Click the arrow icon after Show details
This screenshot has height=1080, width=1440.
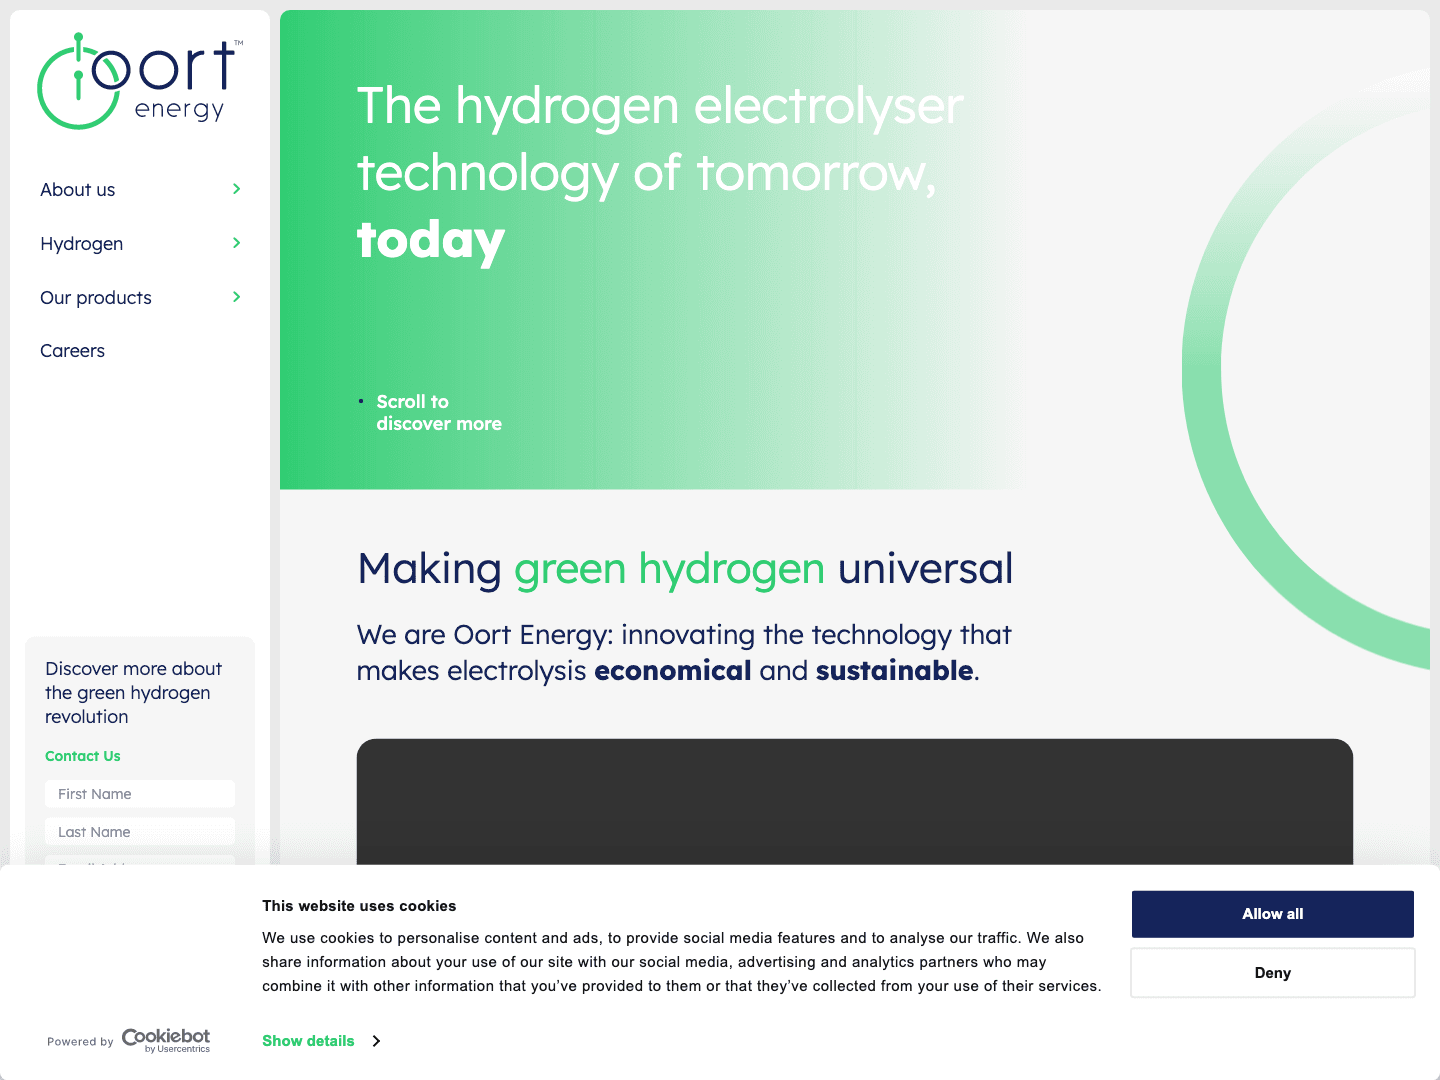[x=376, y=1041]
